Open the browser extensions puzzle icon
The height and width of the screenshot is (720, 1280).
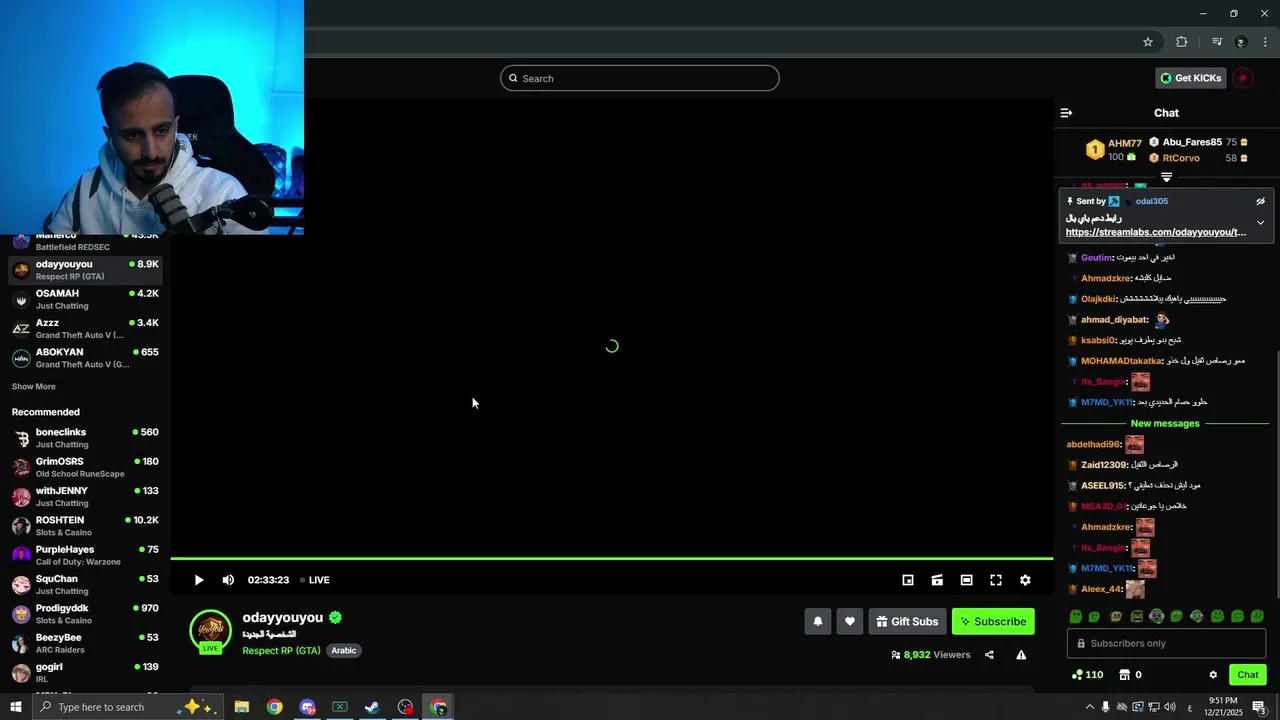1181,42
